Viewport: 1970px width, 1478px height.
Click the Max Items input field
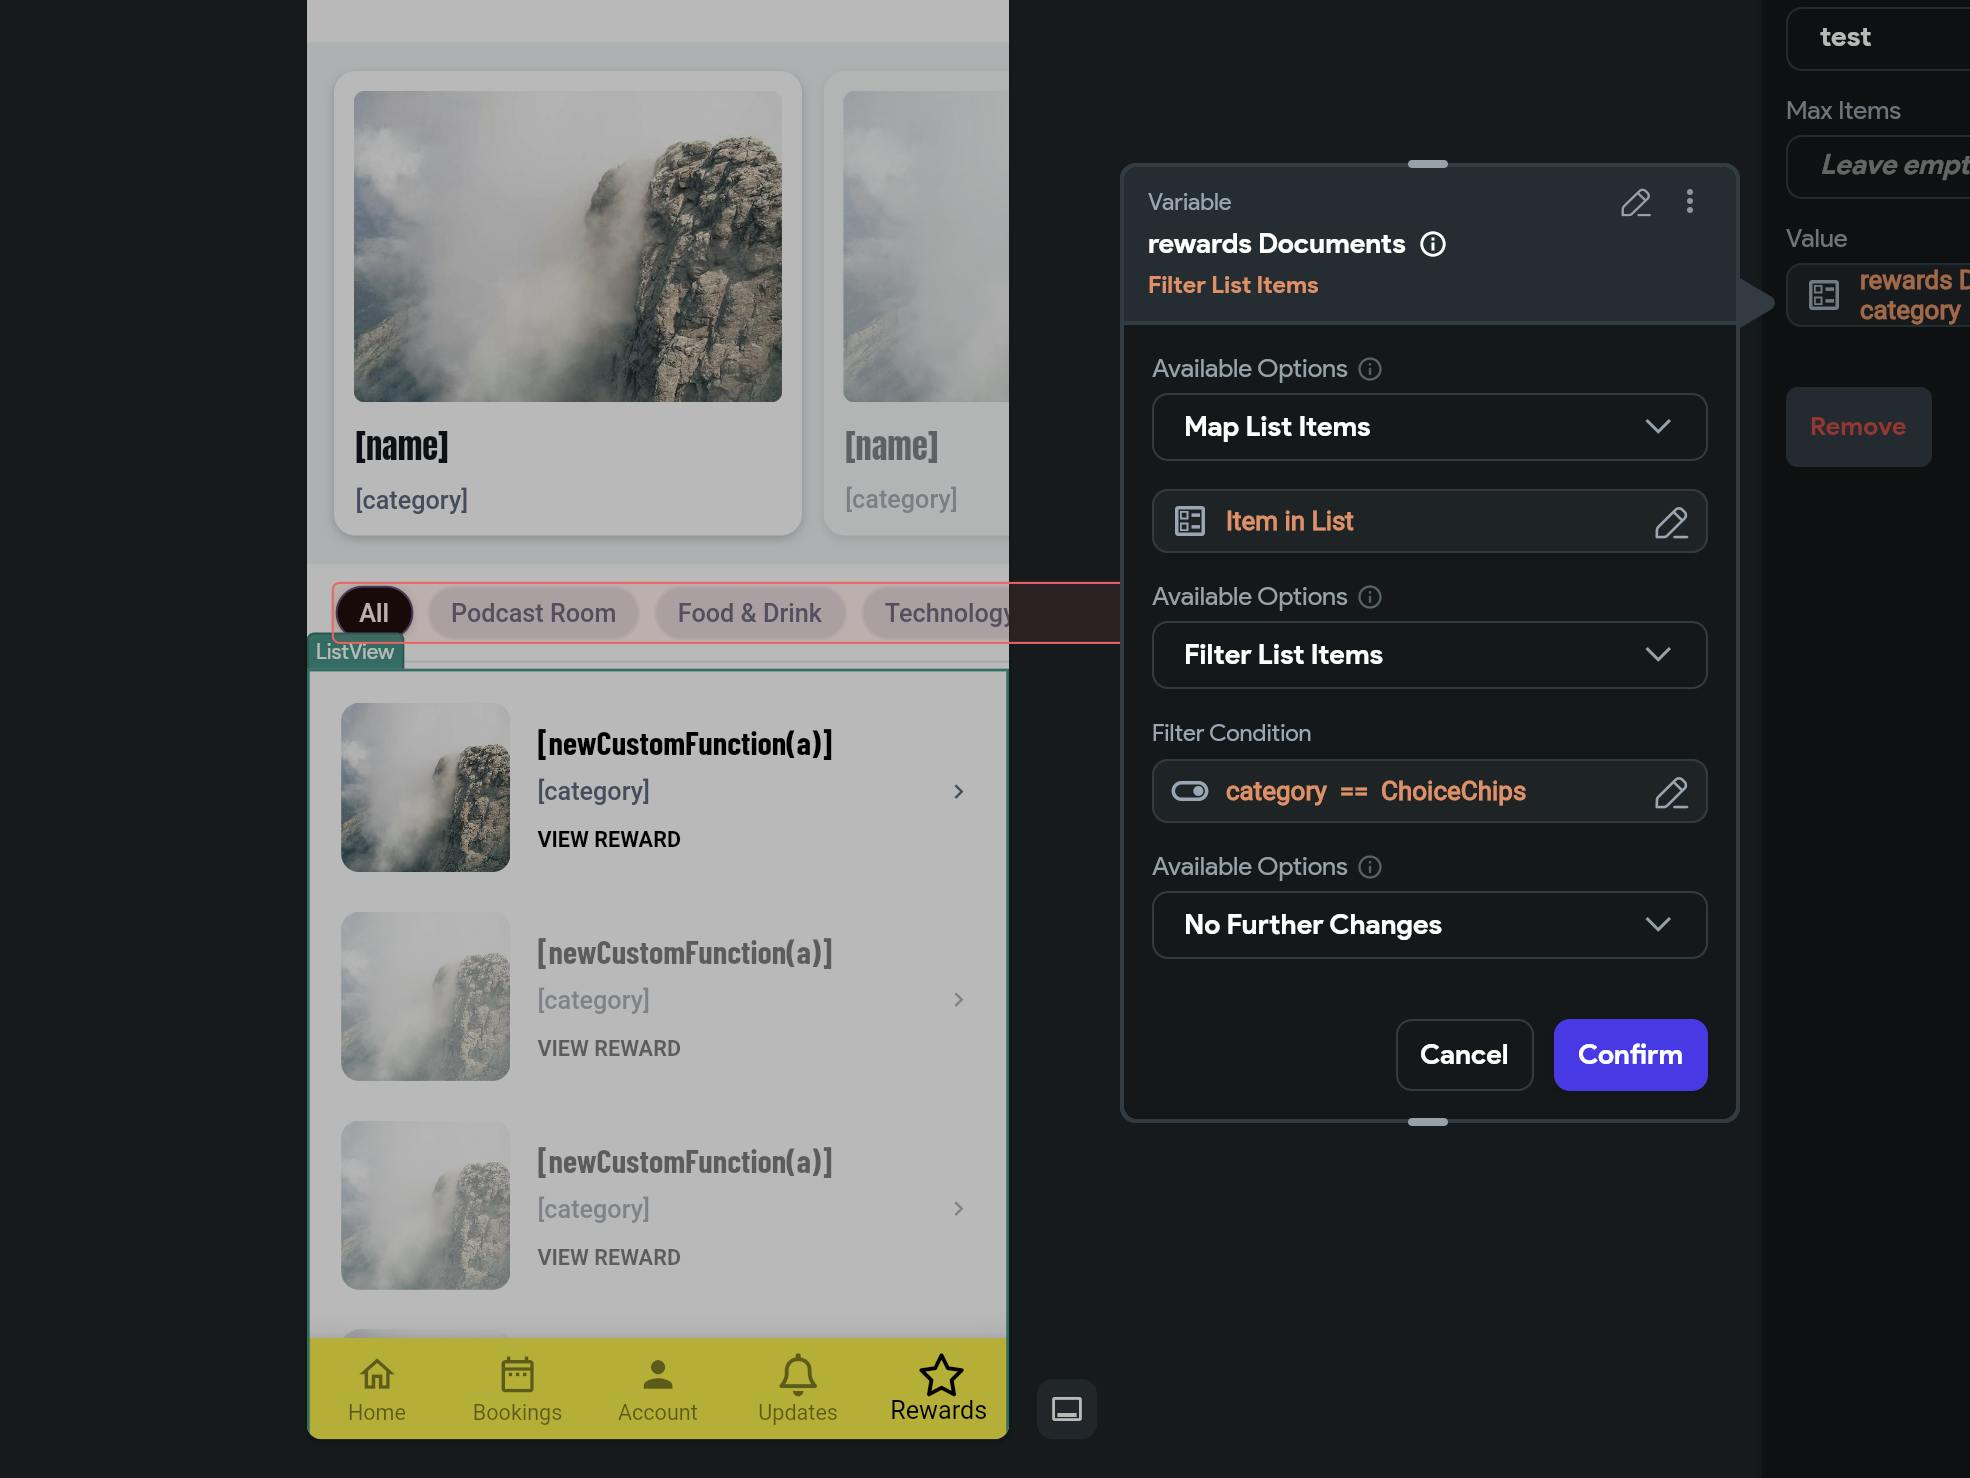[1878, 166]
